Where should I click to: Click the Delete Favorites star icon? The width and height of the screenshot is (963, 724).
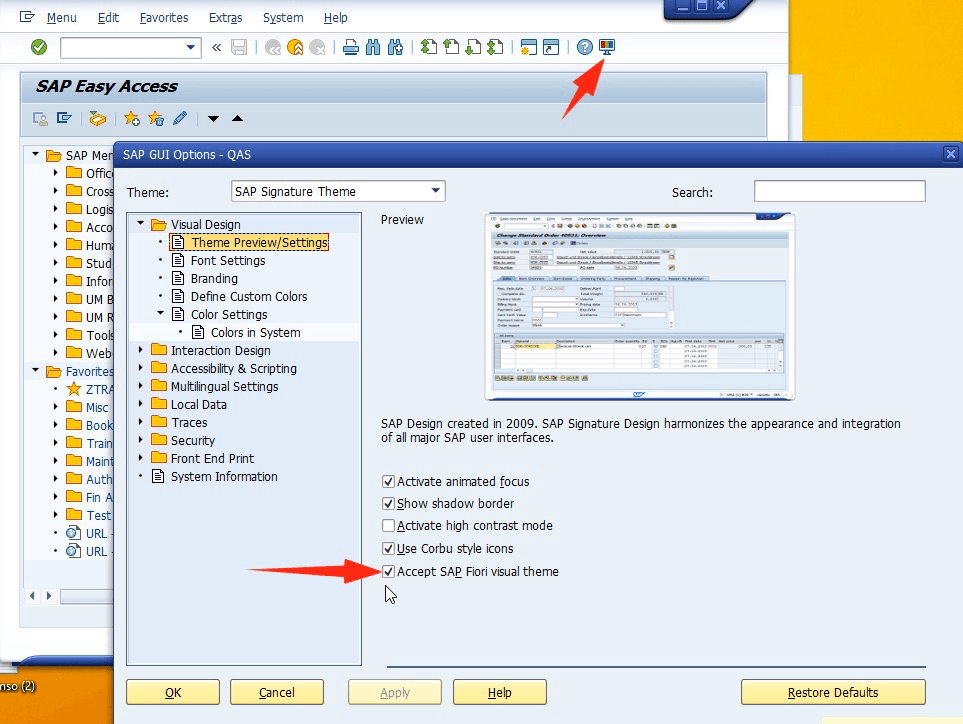click(156, 119)
